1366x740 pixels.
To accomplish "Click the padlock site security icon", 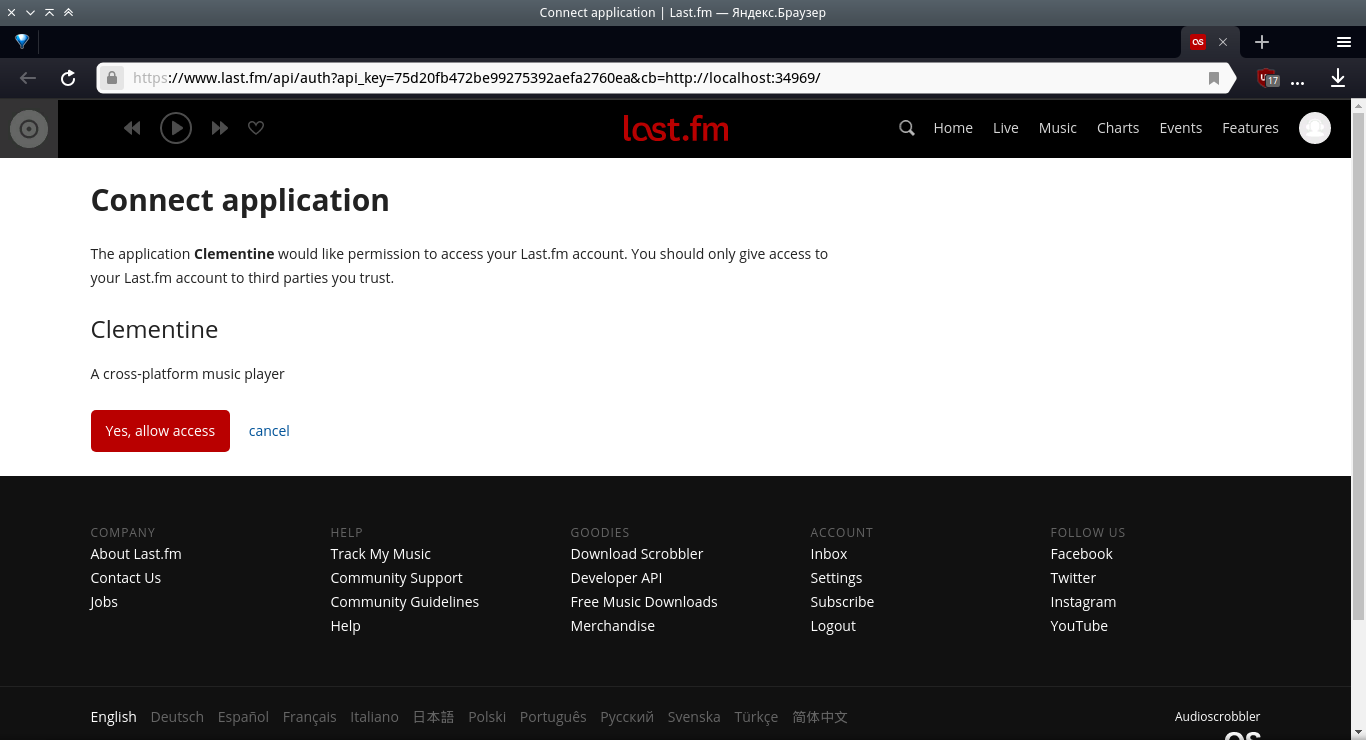I will 112,78.
